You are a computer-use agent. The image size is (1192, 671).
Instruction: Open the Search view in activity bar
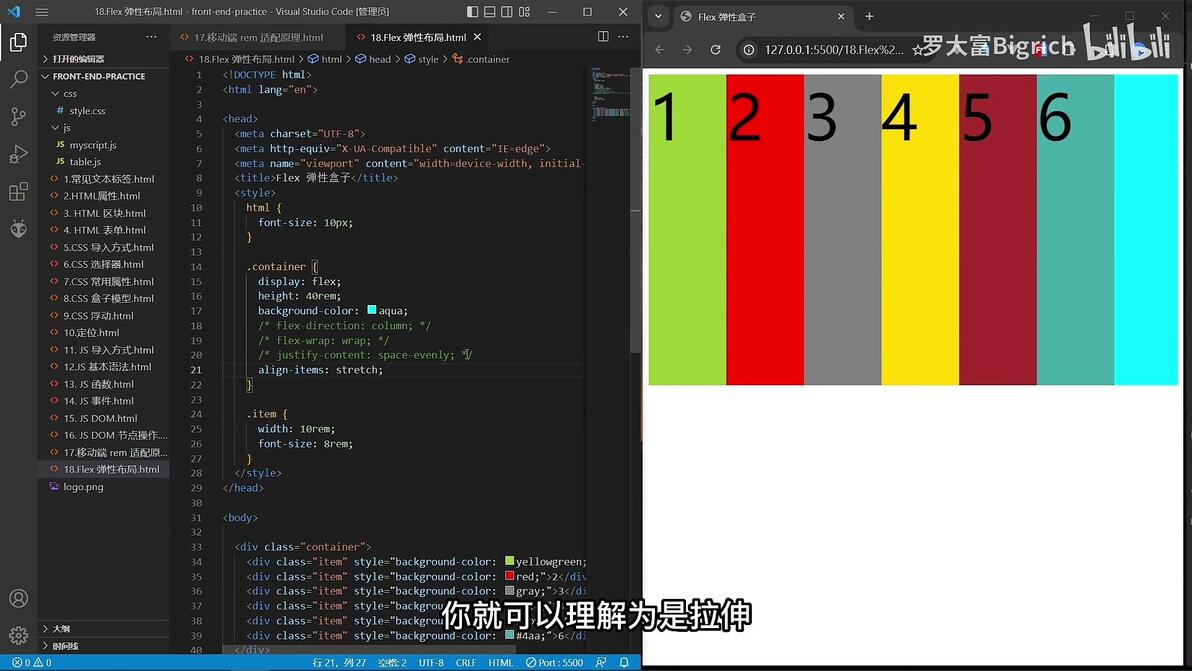coord(18,79)
